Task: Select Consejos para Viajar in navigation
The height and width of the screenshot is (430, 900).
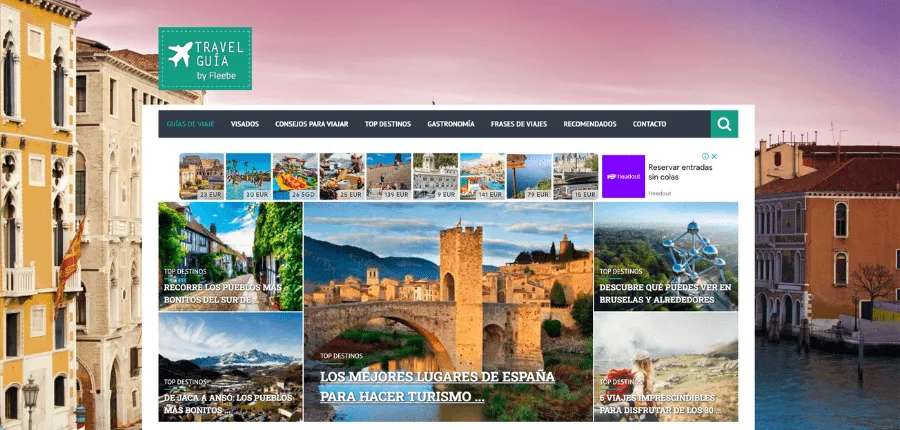Action: pyautogui.click(x=311, y=124)
